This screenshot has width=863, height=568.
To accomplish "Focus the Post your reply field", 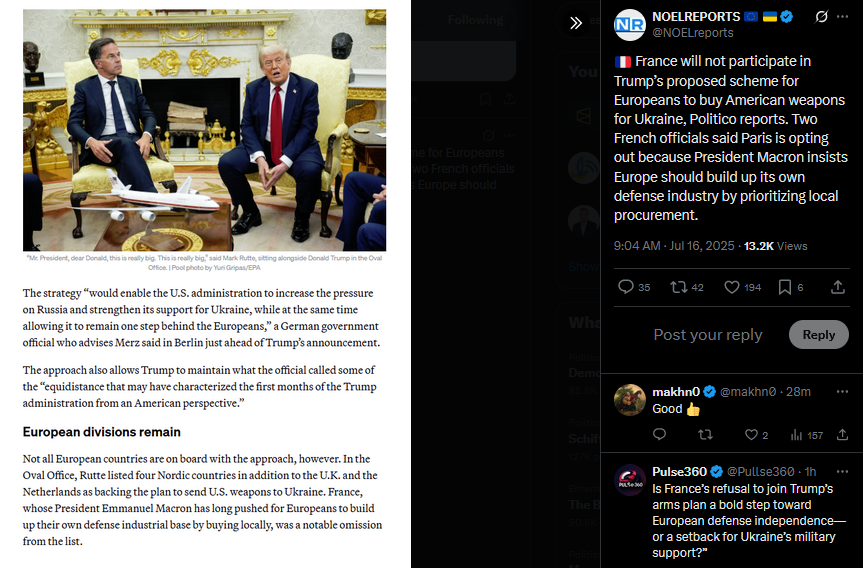I will point(708,335).
